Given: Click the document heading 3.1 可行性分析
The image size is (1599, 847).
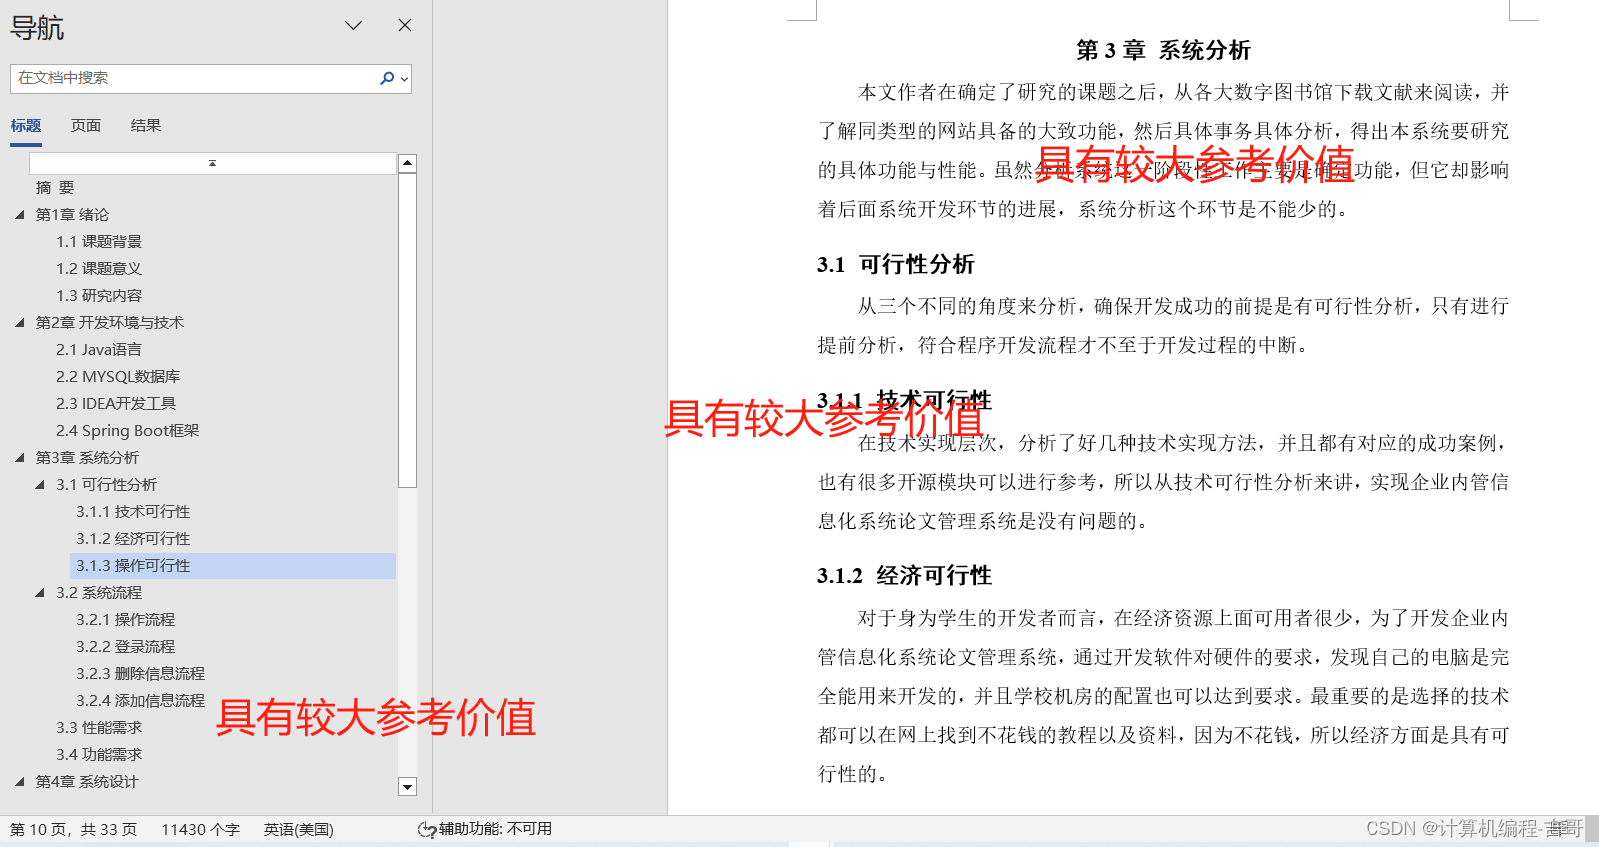Looking at the screenshot, I should pos(895,264).
